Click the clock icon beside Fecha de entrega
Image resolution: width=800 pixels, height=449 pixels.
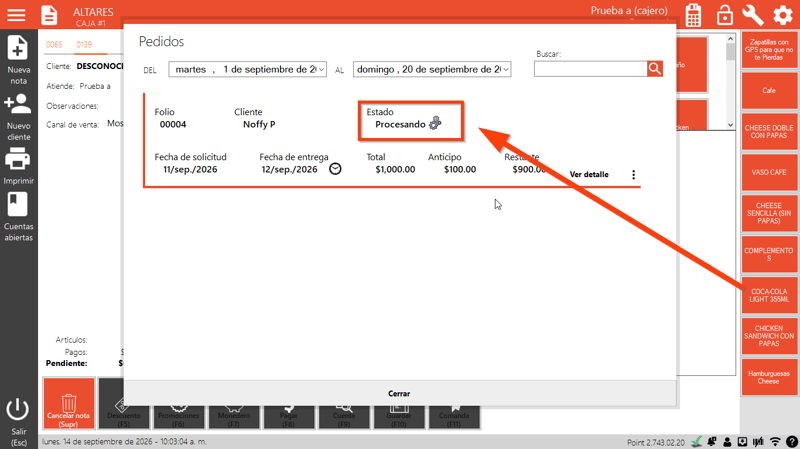(x=335, y=169)
